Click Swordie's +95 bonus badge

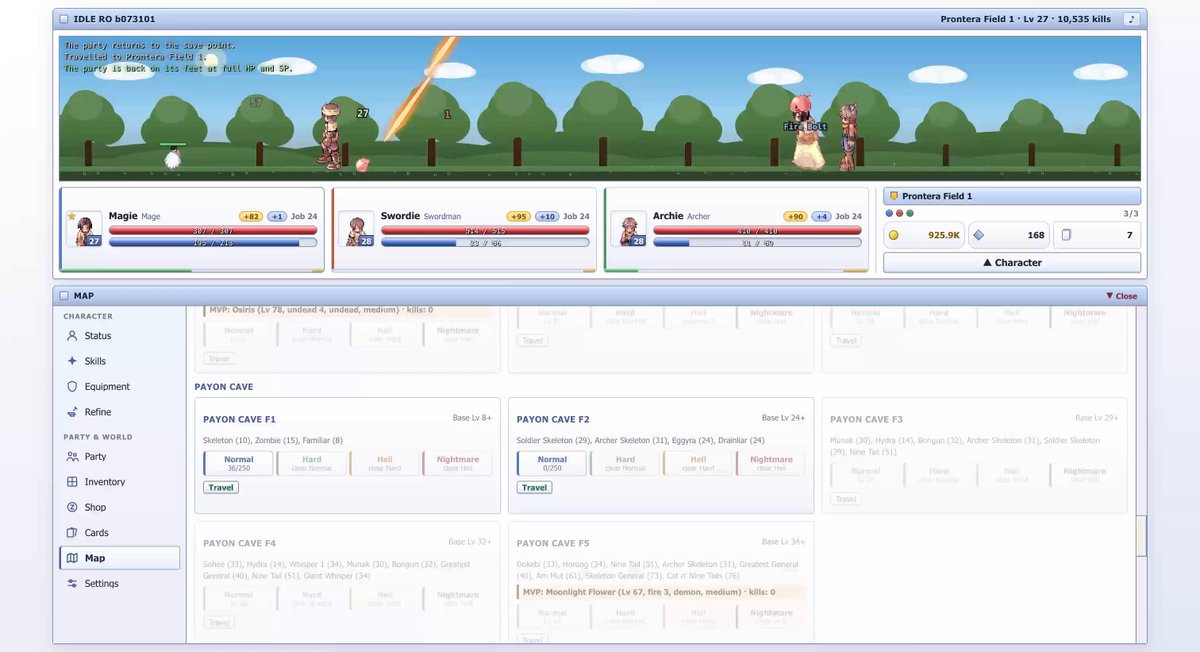pyautogui.click(x=518, y=216)
